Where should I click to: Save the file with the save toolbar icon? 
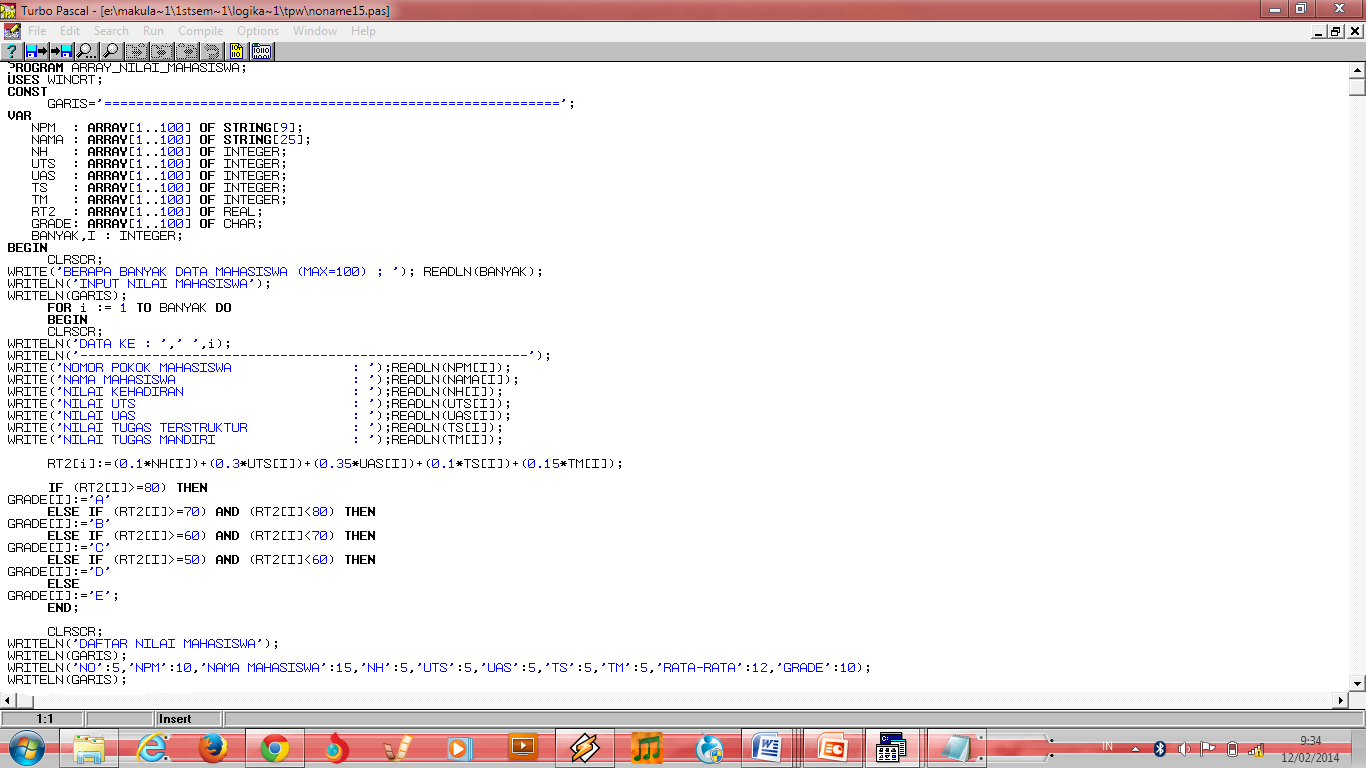[x=59, y=51]
